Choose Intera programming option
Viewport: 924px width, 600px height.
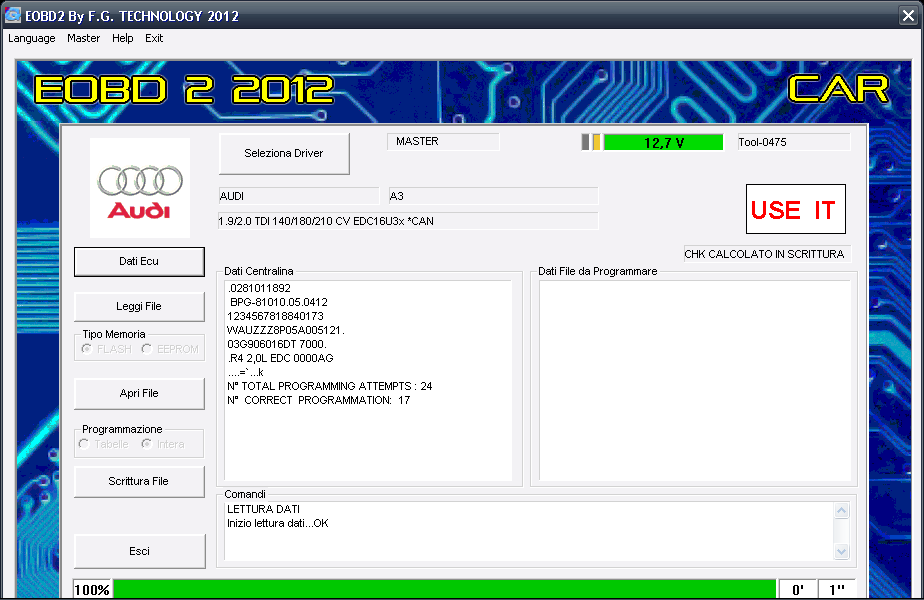(x=147, y=444)
